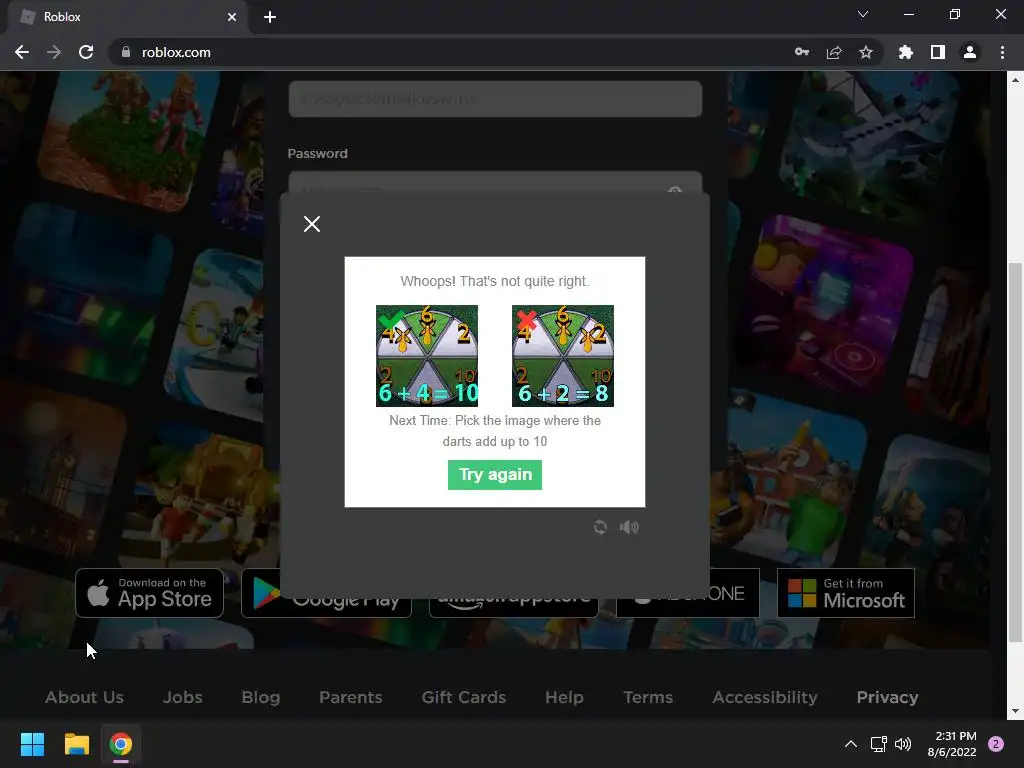Screen dimensions: 1024x768
Task: Select the incorrect dart image 6+2=8
Action: click(563, 356)
